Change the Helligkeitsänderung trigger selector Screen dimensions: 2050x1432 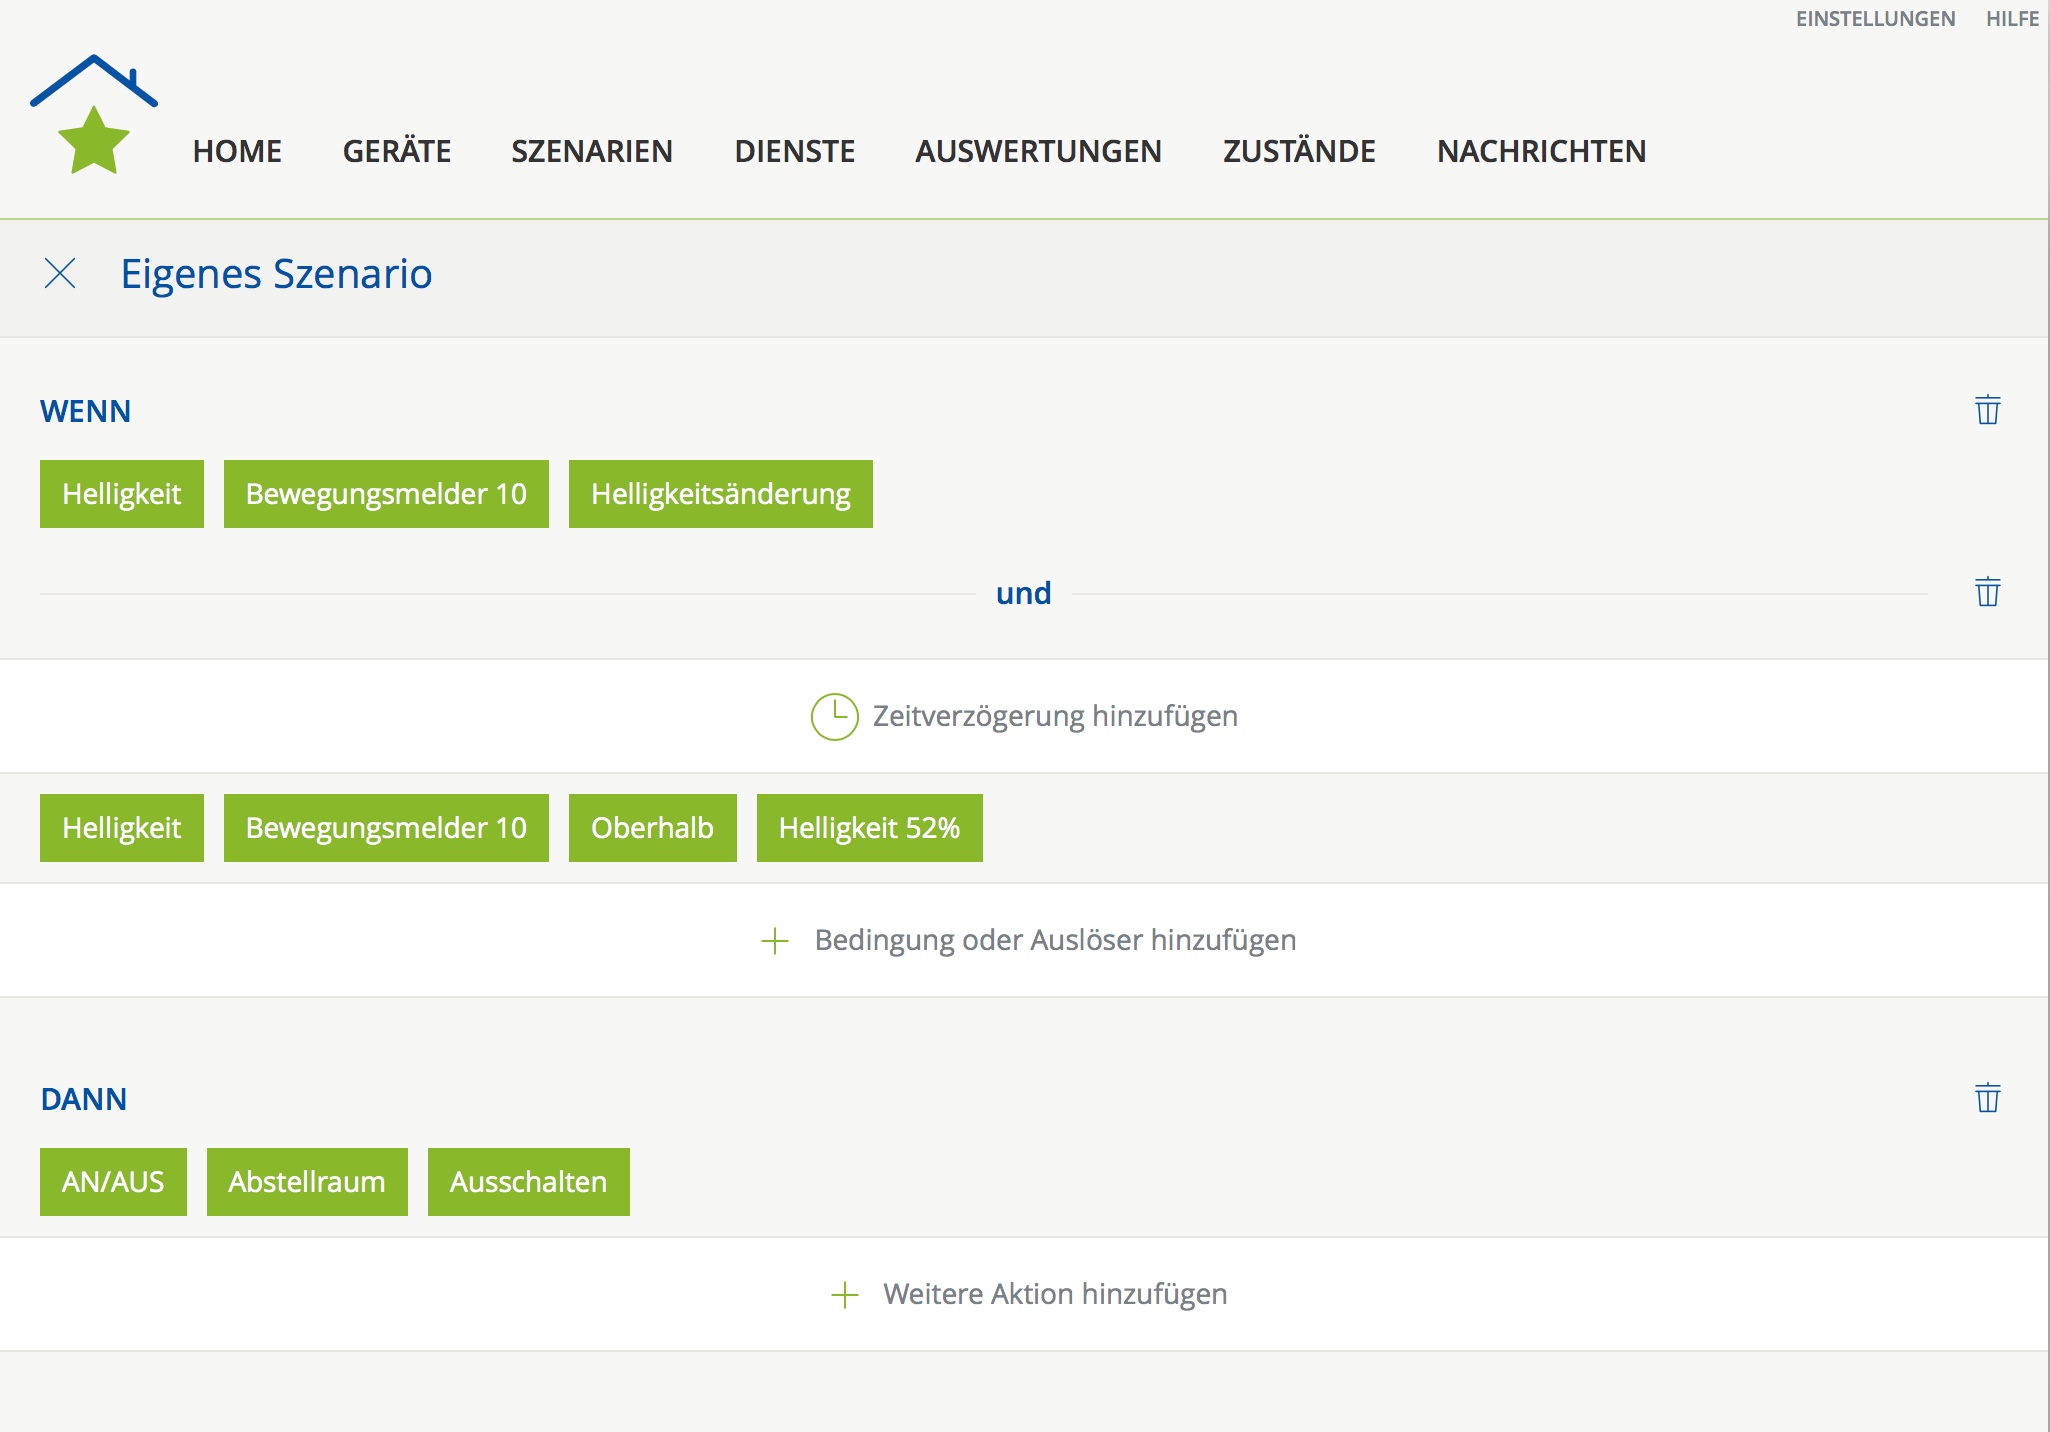[x=720, y=494]
